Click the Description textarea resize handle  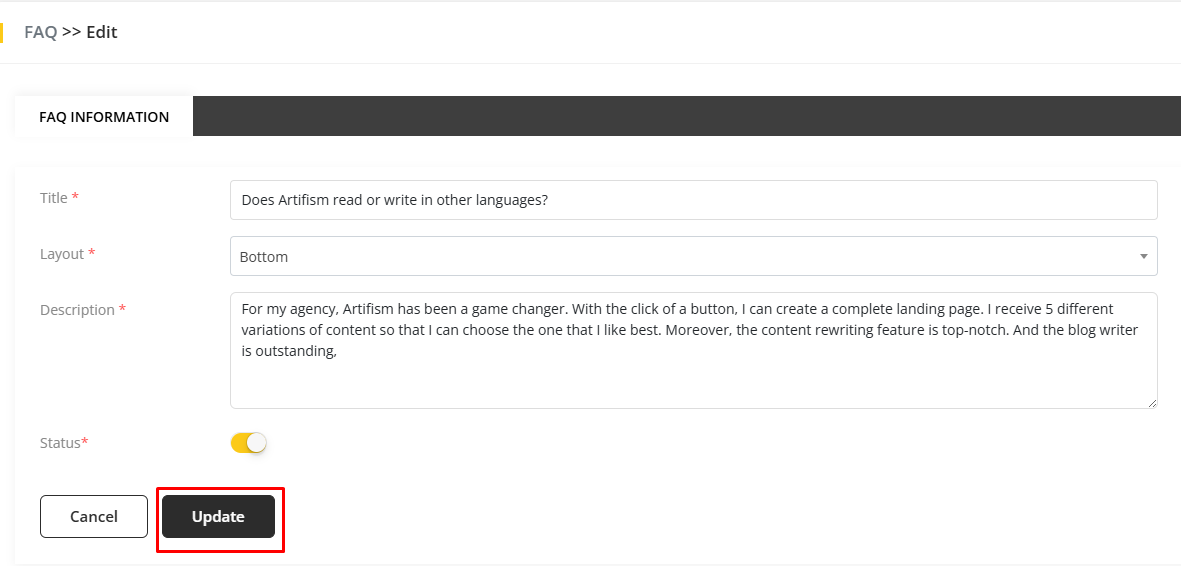[1152, 402]
